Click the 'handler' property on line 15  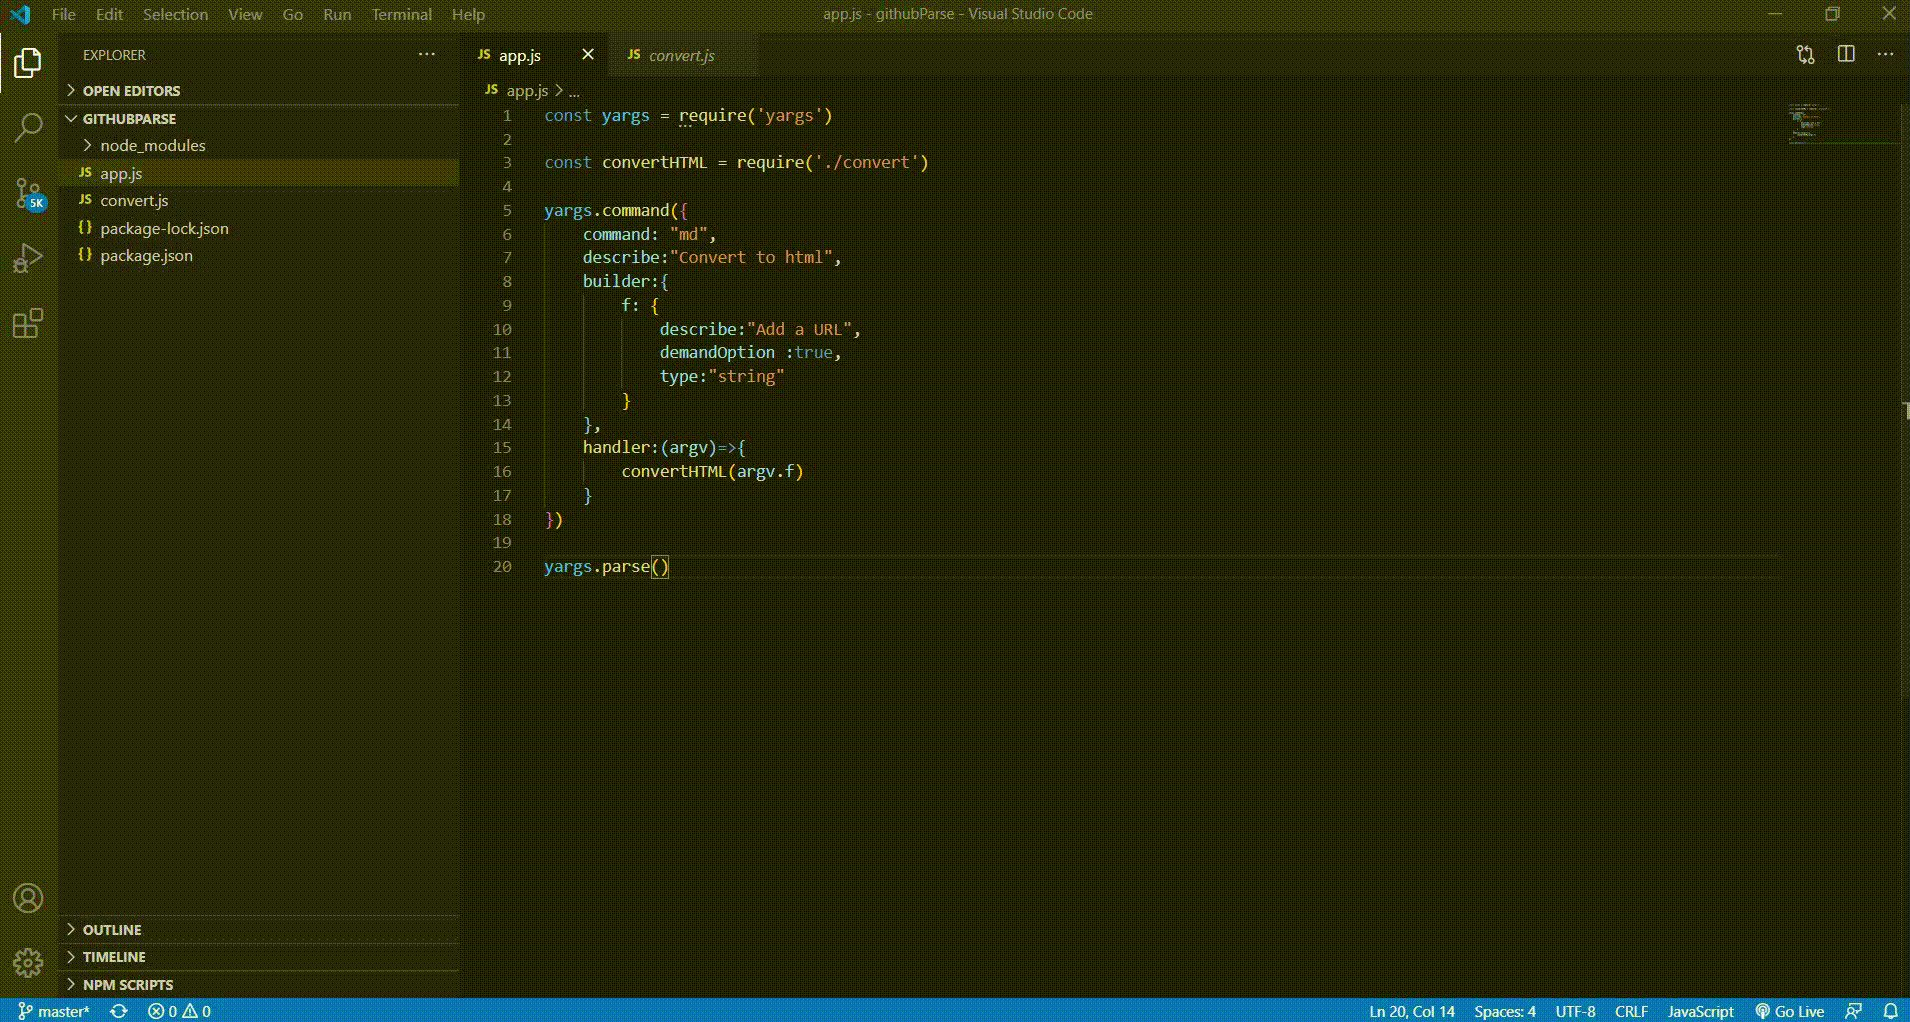(616, 447)
